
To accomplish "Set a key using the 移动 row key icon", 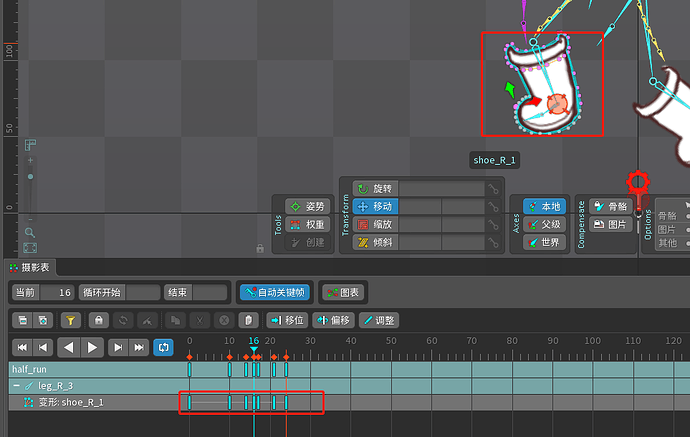I will (x=493, y=206).
